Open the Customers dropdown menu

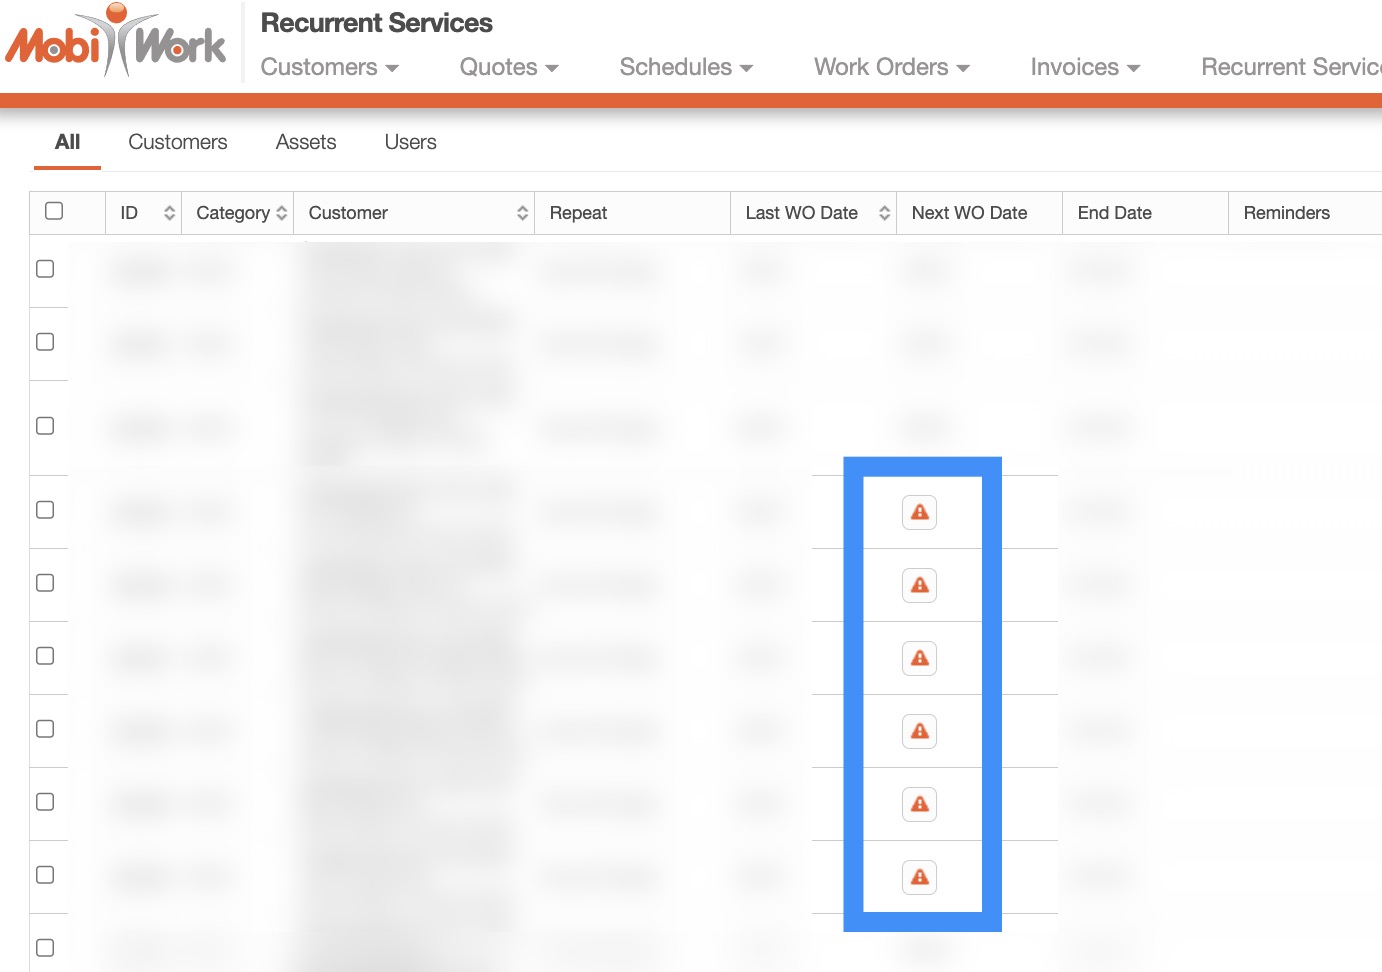pos(329,67)
